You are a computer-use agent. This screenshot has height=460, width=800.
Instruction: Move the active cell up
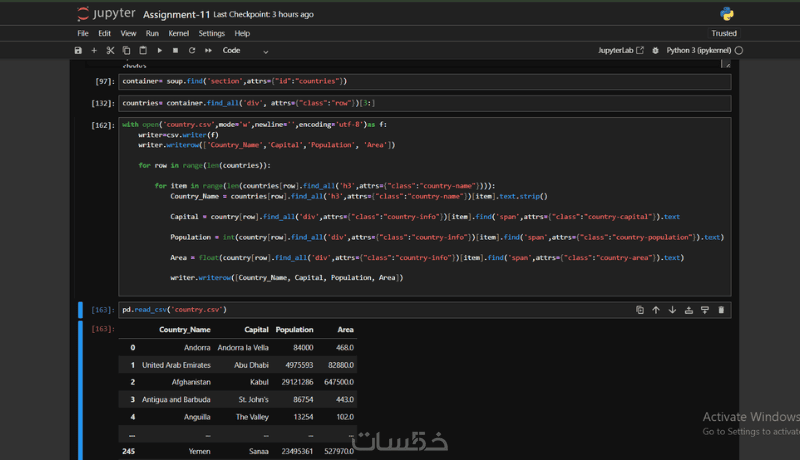(x=656, y=310)
